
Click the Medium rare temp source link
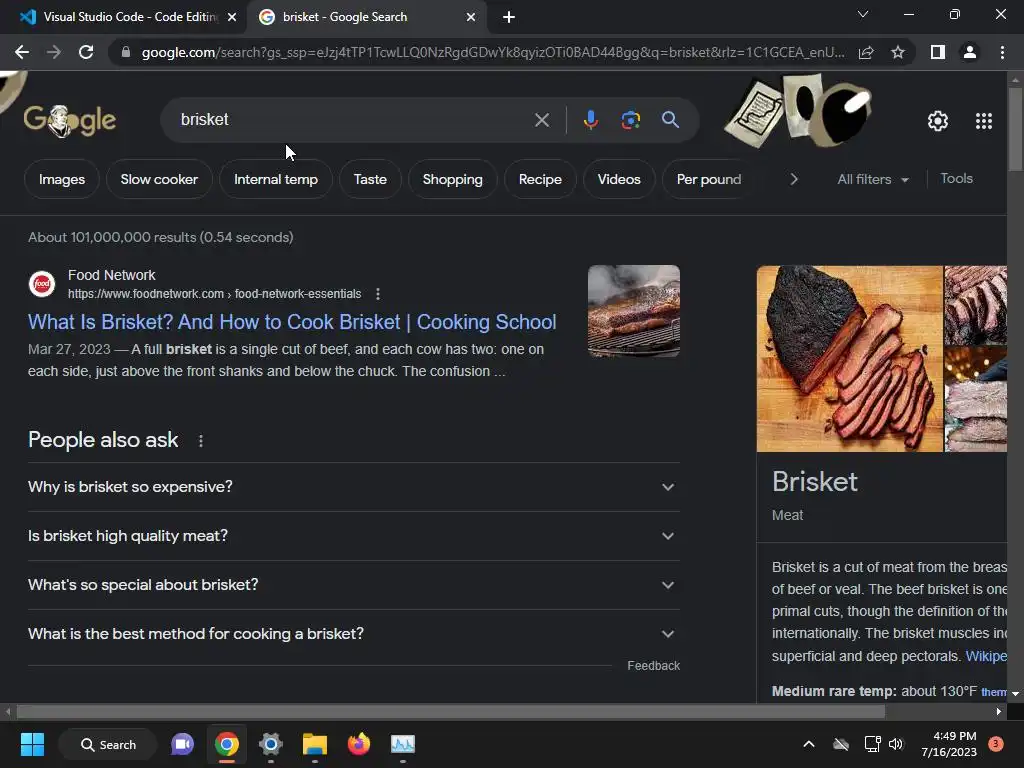993,692
